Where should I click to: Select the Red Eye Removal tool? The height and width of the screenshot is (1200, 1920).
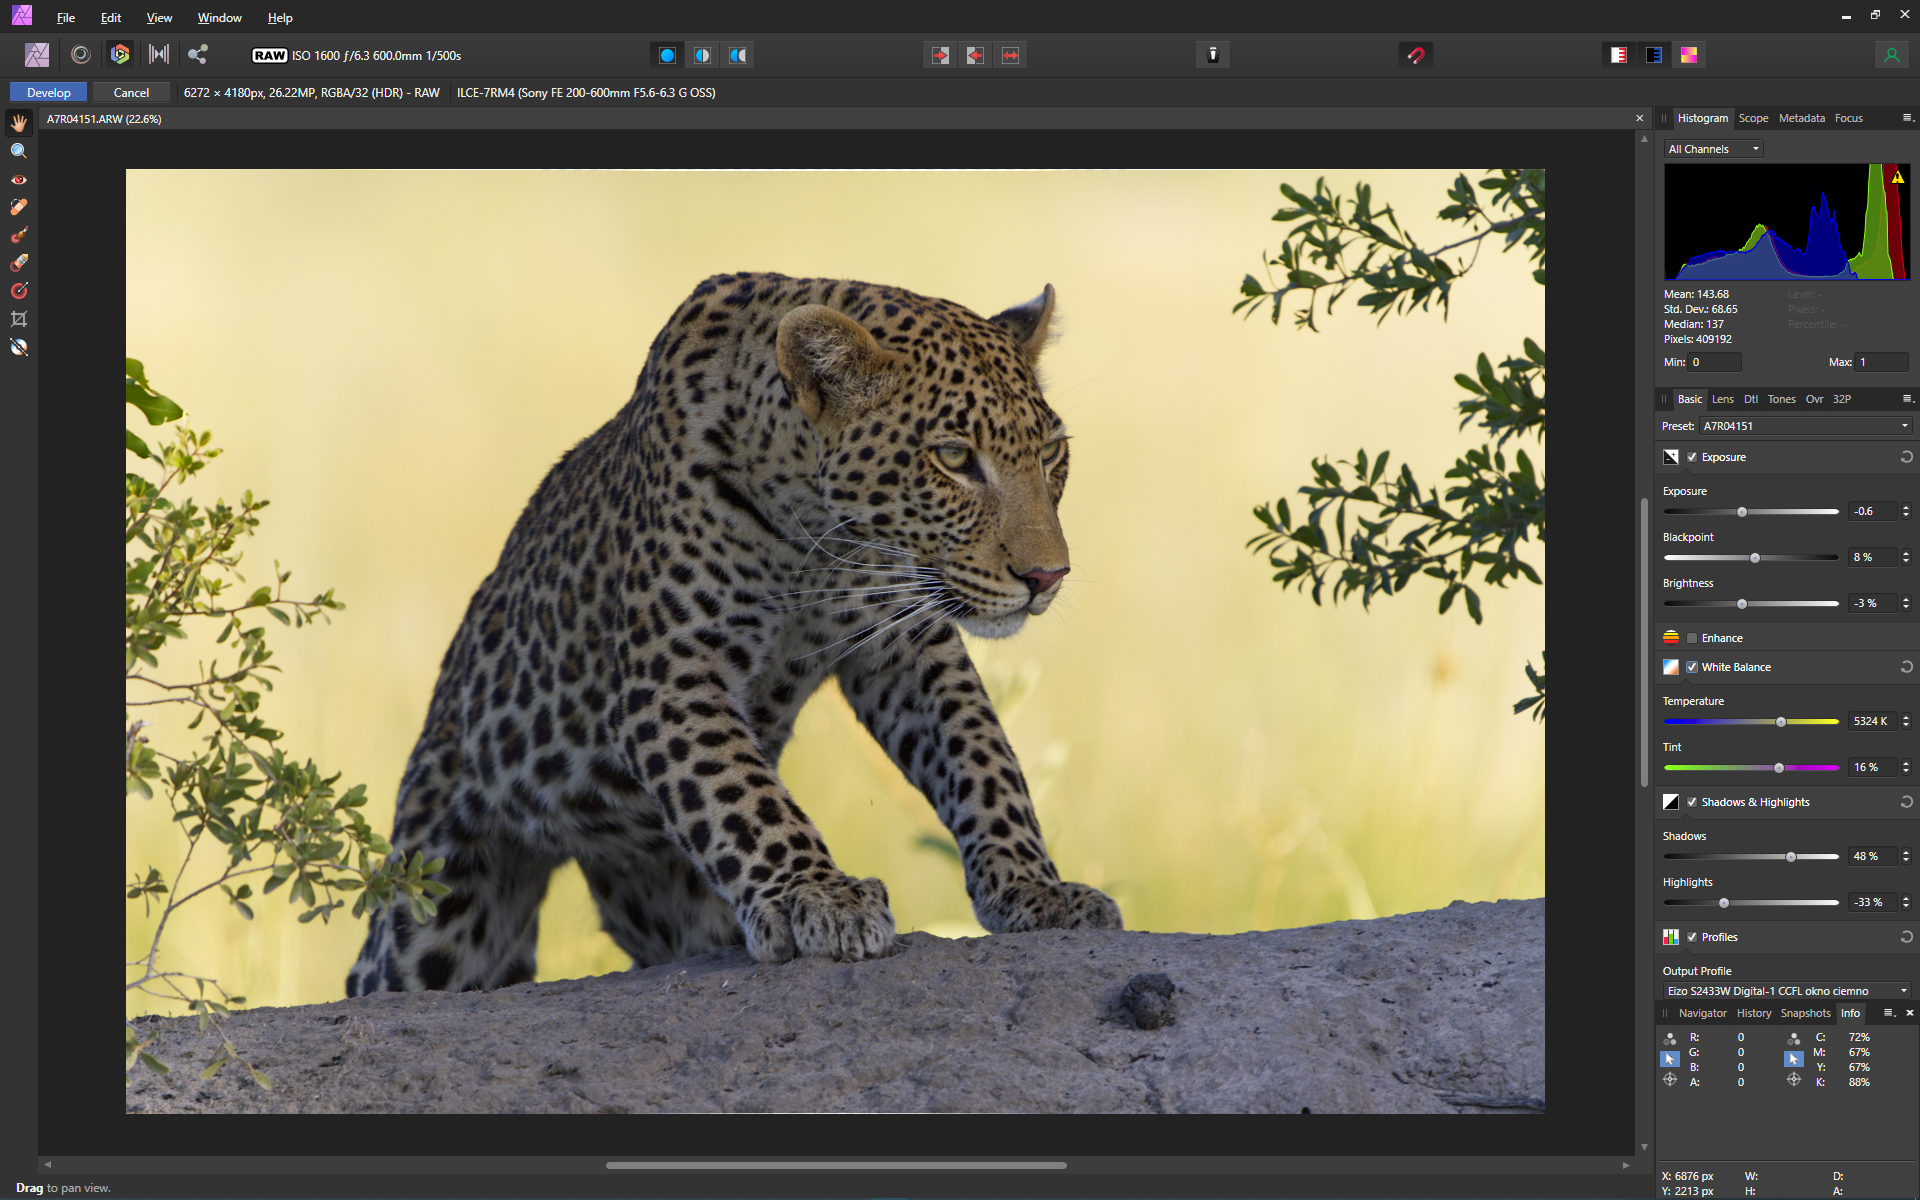19,180
